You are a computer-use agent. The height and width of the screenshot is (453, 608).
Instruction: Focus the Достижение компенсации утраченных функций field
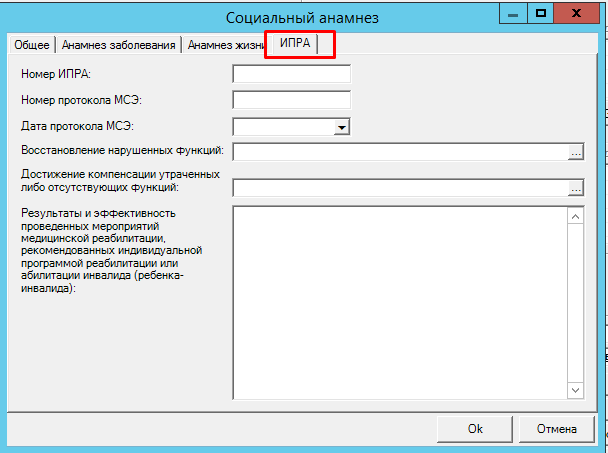click(x=400, y=187)
